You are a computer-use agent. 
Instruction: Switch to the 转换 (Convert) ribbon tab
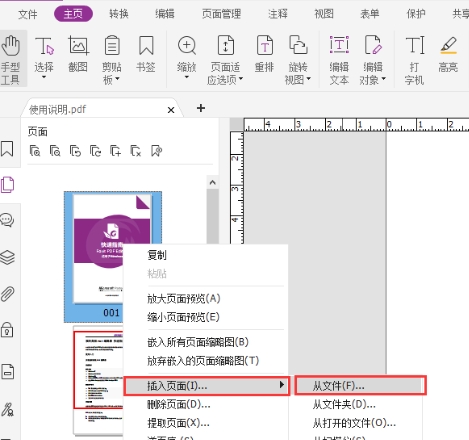pyautogui.click(x=119, y=14)
